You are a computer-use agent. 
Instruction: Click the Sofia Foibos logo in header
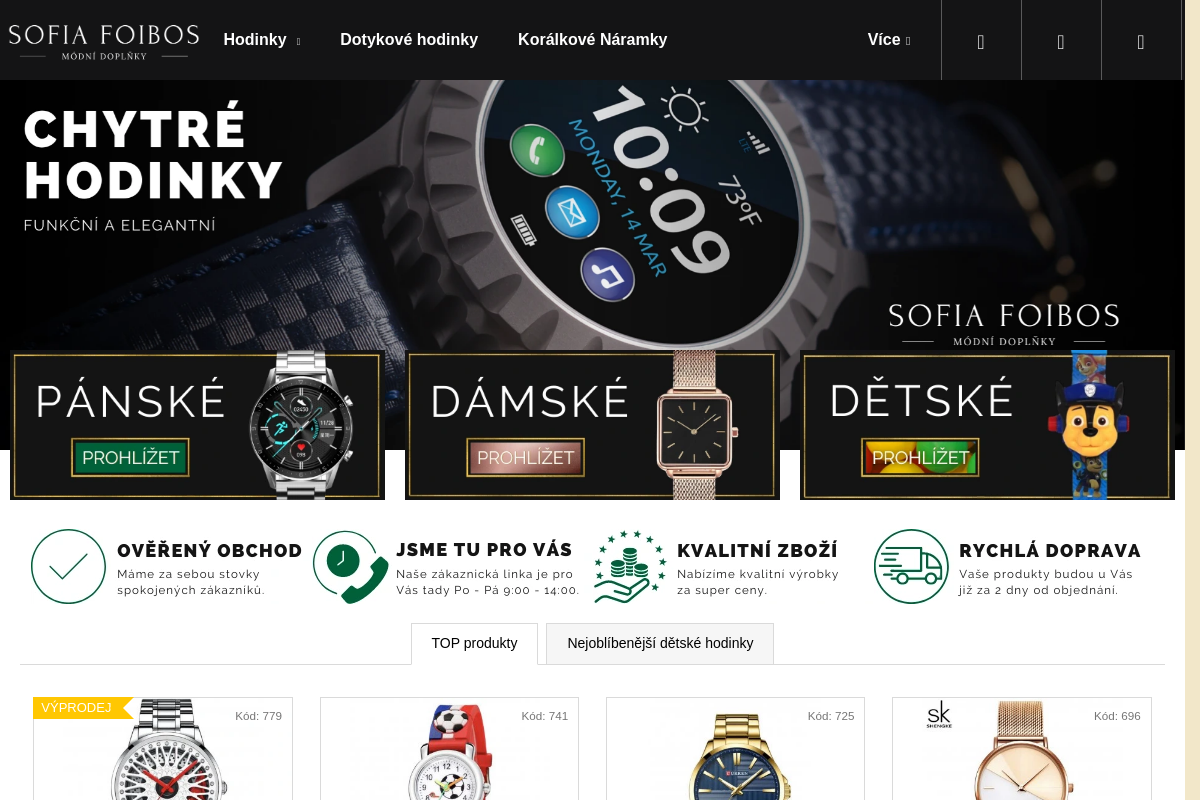104,41
